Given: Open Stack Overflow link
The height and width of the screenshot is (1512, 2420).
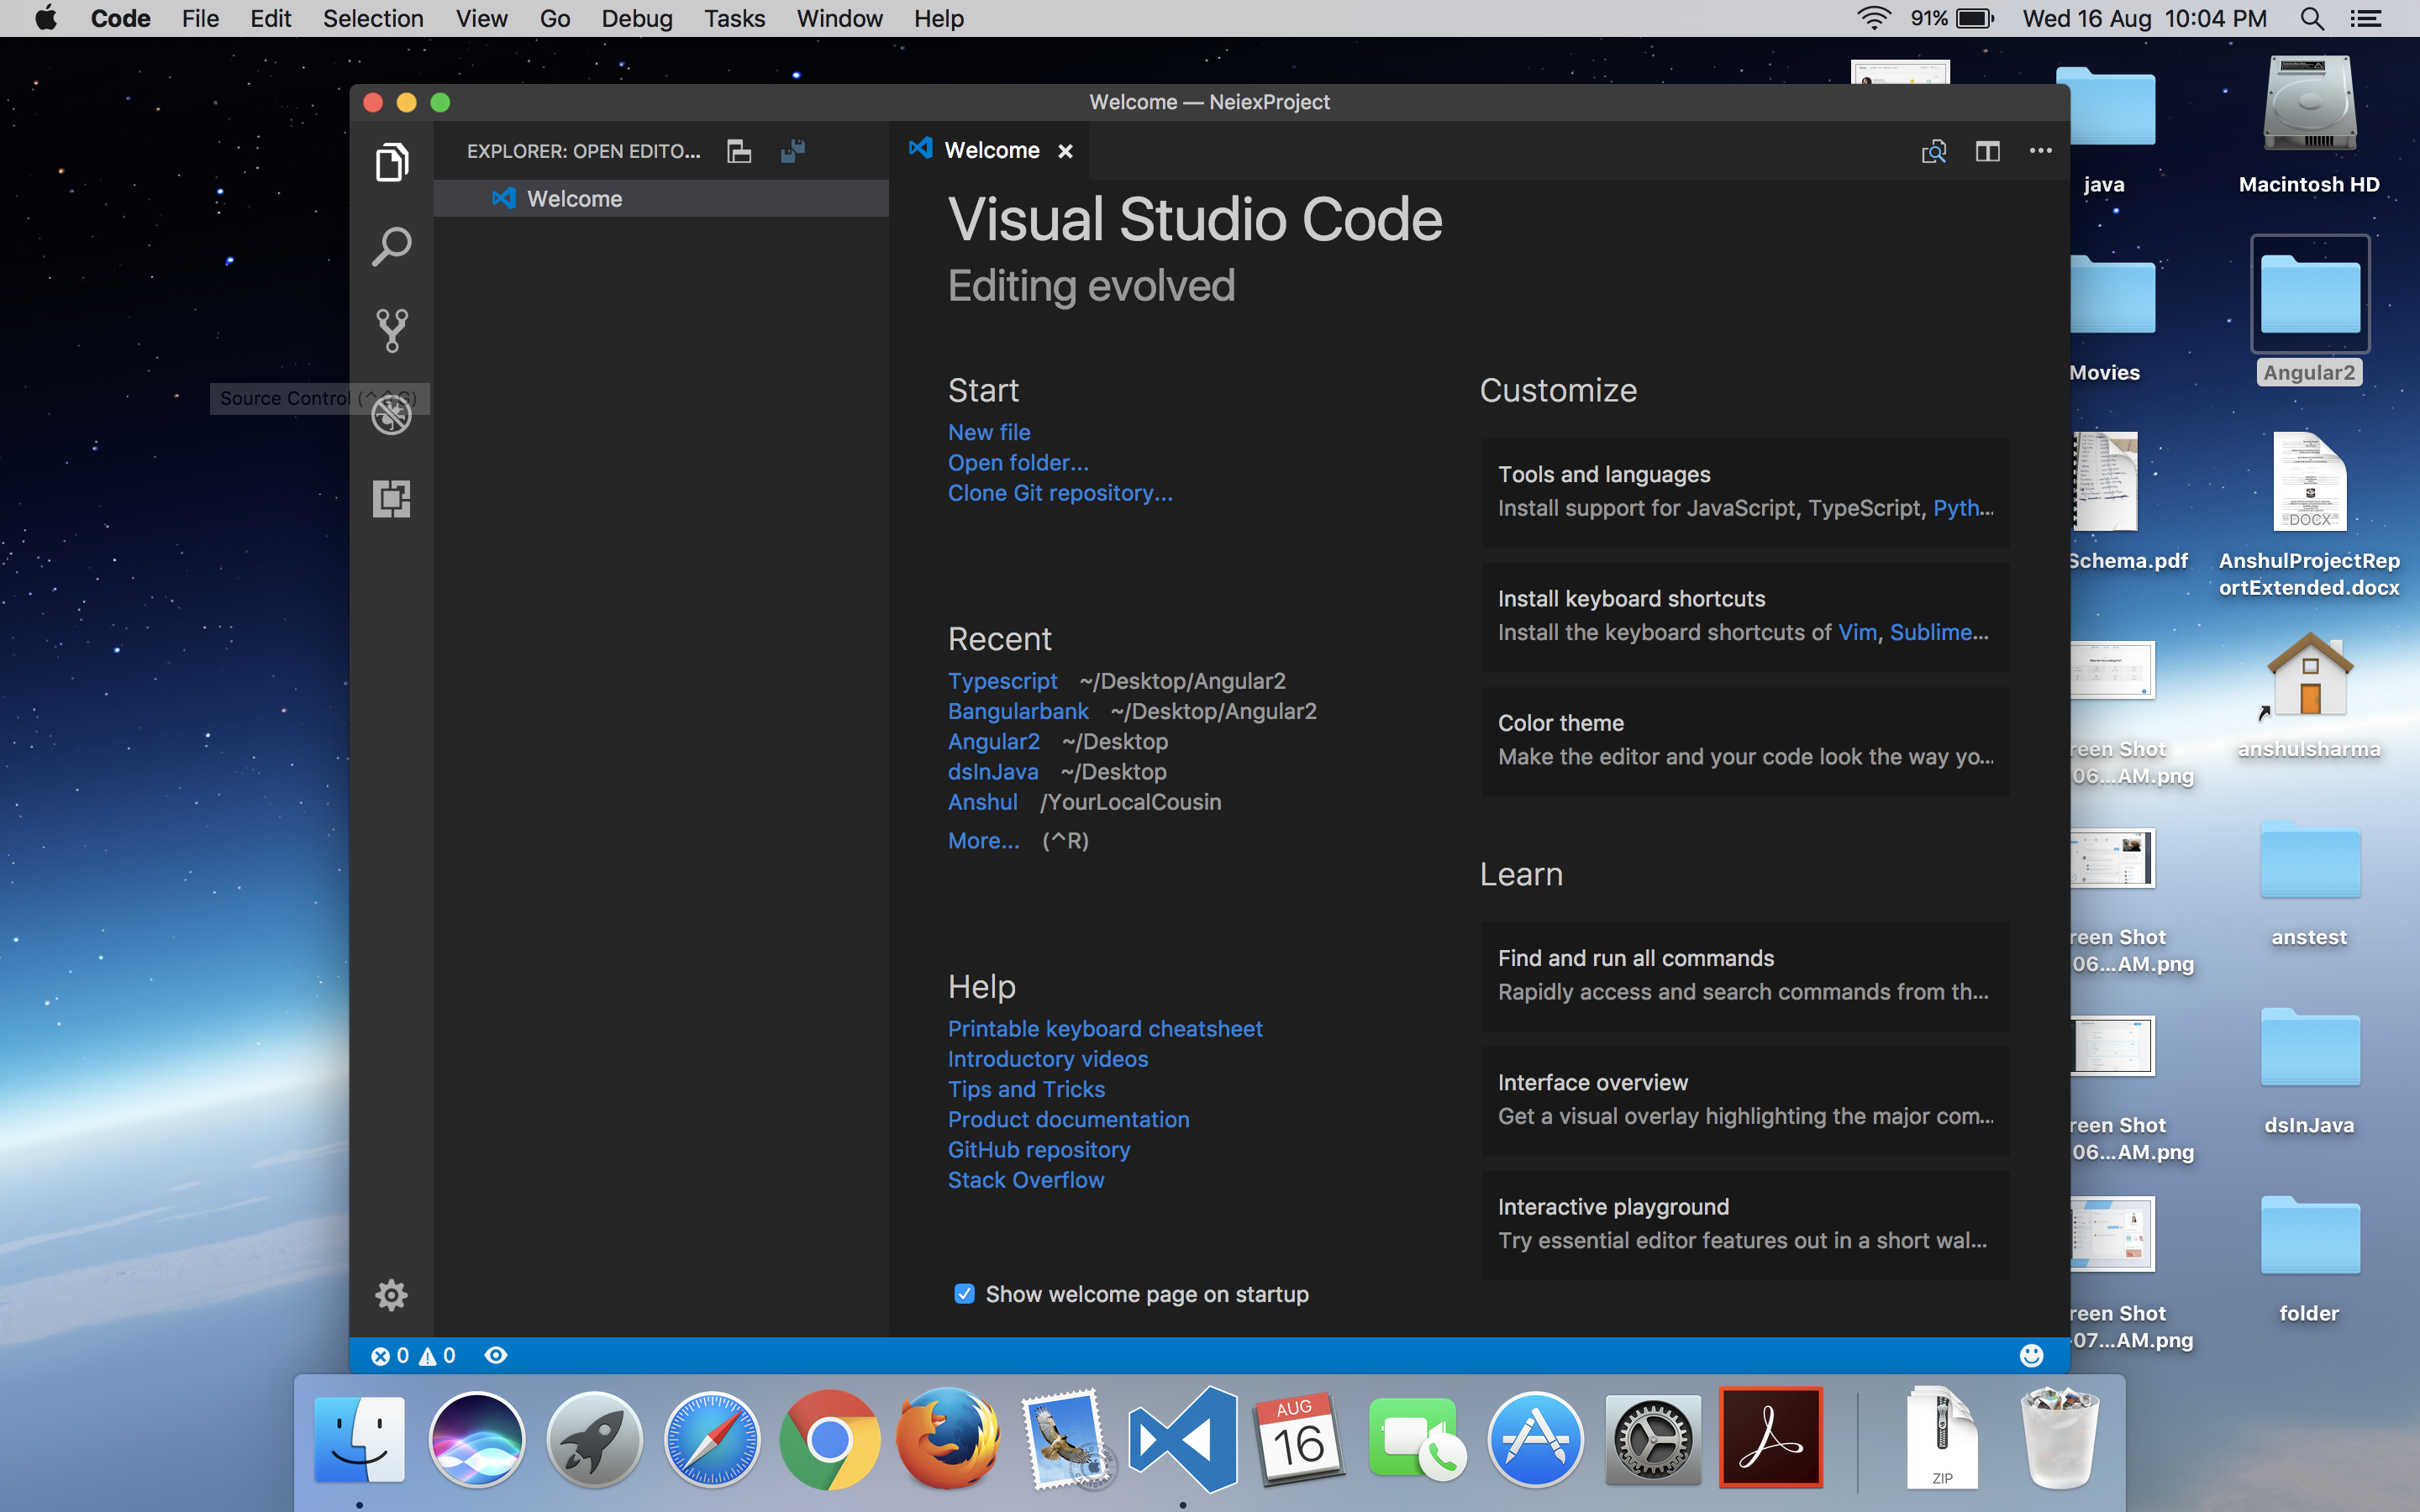Looking at the screenshot, I should pyautogui.click(x=1026, y=1180).
